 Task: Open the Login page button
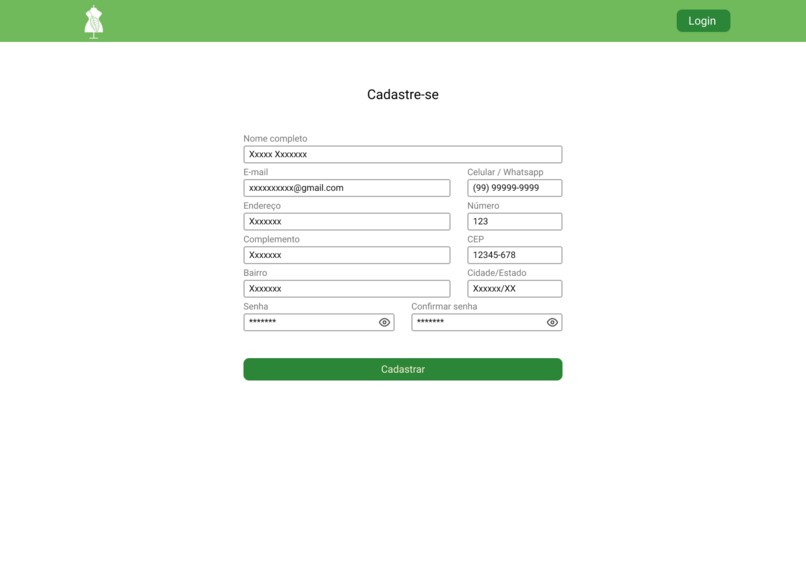click(x=703, y=21)
